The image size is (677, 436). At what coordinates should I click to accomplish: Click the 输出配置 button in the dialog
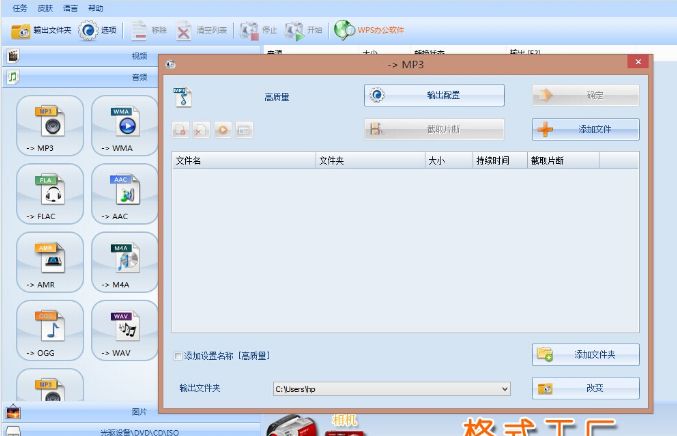[434, 95]
